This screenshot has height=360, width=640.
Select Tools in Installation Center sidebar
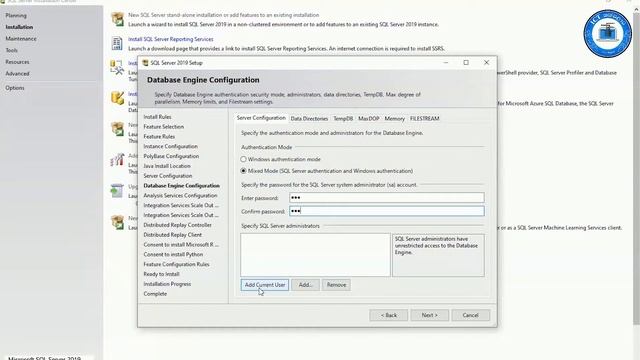tap(11, 50)
